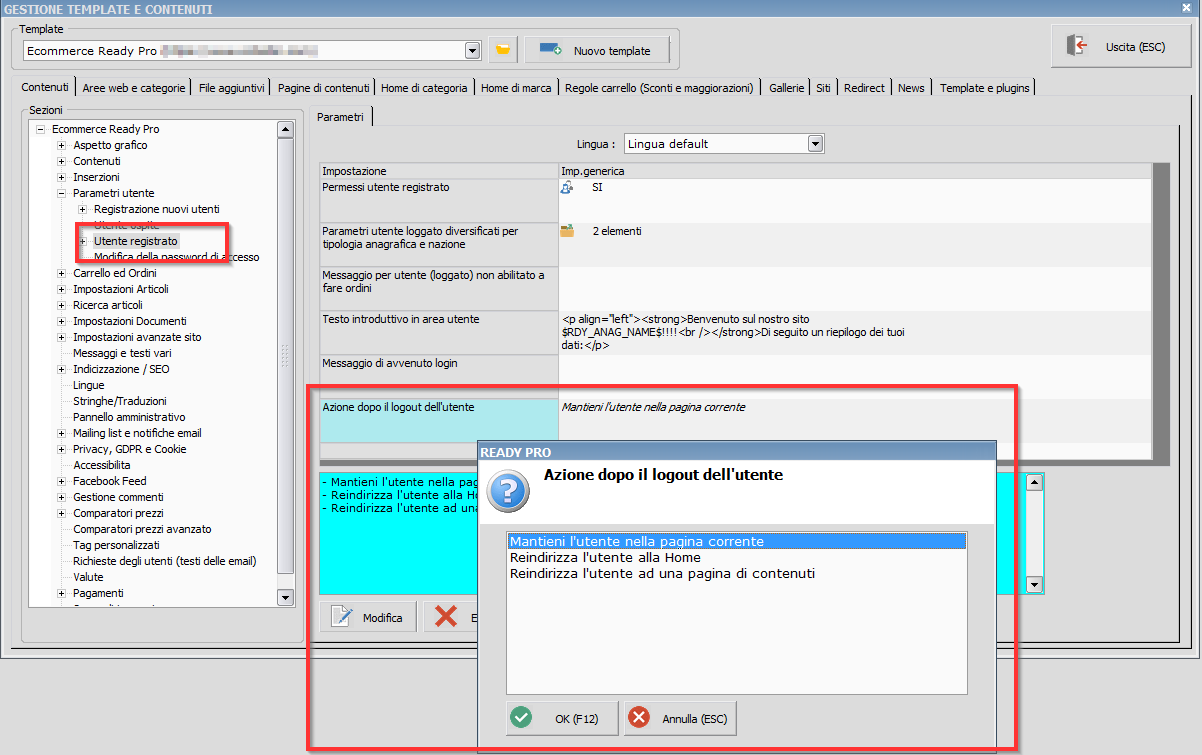Expand the Pagamenti tree node
Viewport: 1202px width, 755px height.
61,593
